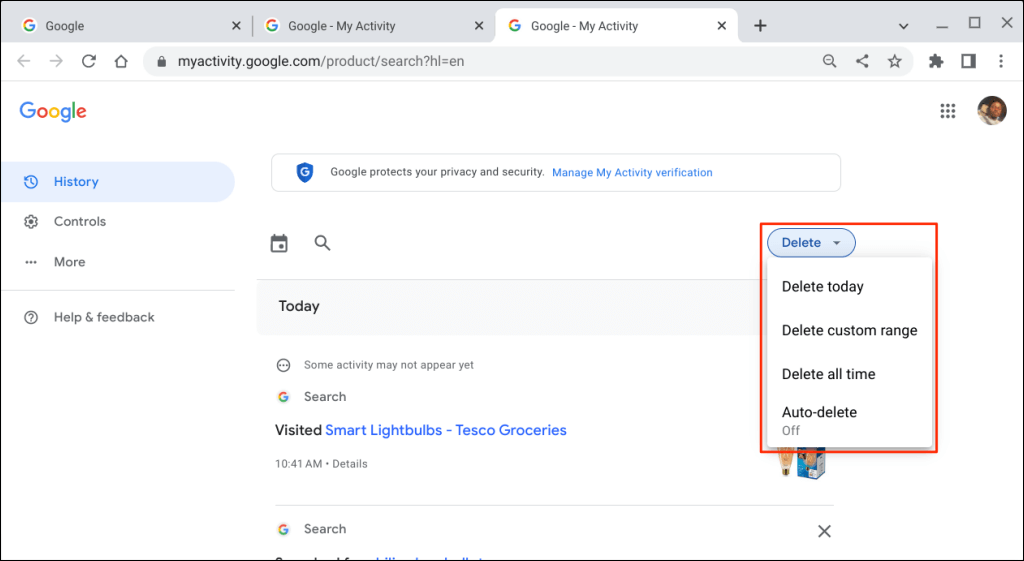1024x561 pixels.
Task: Select Delete today from menu
Action: pos(822,287)
